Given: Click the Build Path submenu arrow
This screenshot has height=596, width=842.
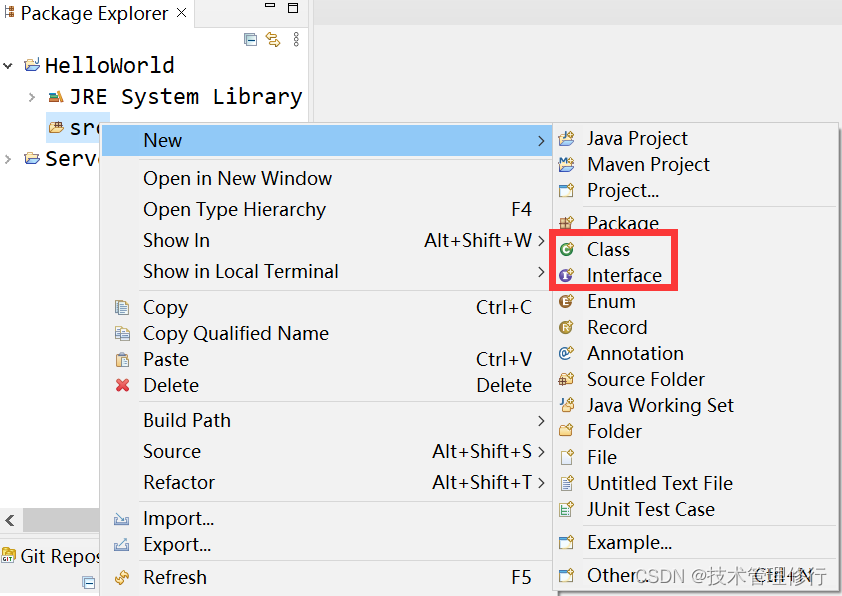Looking at the screenshot, I should point(541,421).
